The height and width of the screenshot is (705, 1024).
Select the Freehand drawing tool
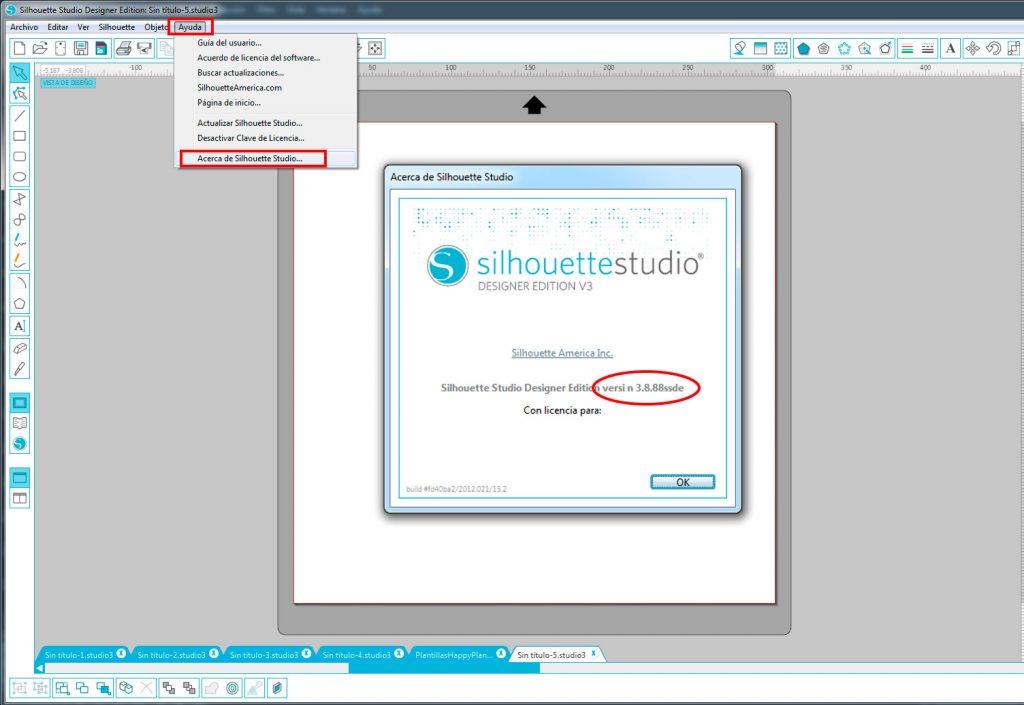pos(20,240)
